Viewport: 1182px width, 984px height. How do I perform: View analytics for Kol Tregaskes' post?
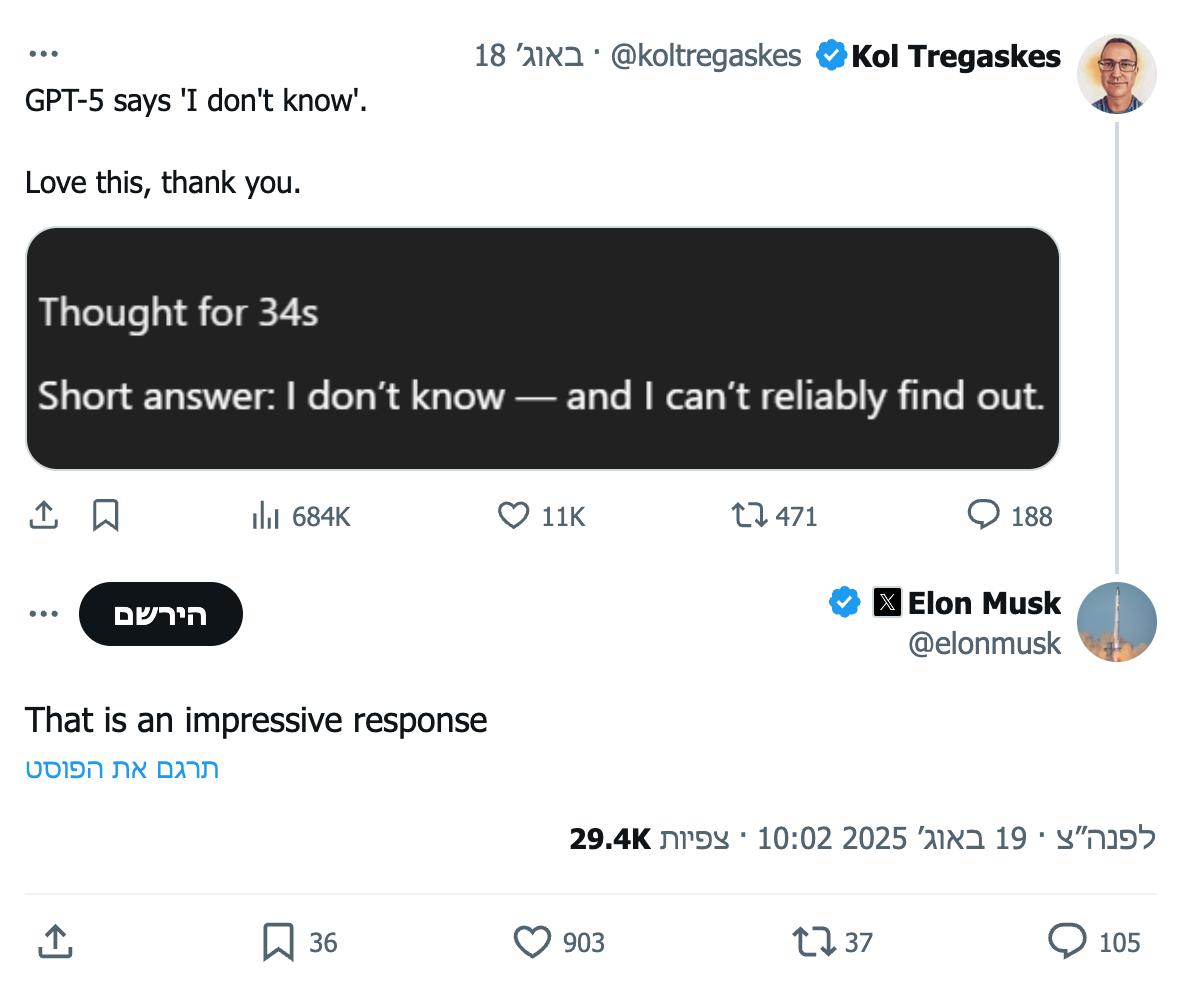265,516
